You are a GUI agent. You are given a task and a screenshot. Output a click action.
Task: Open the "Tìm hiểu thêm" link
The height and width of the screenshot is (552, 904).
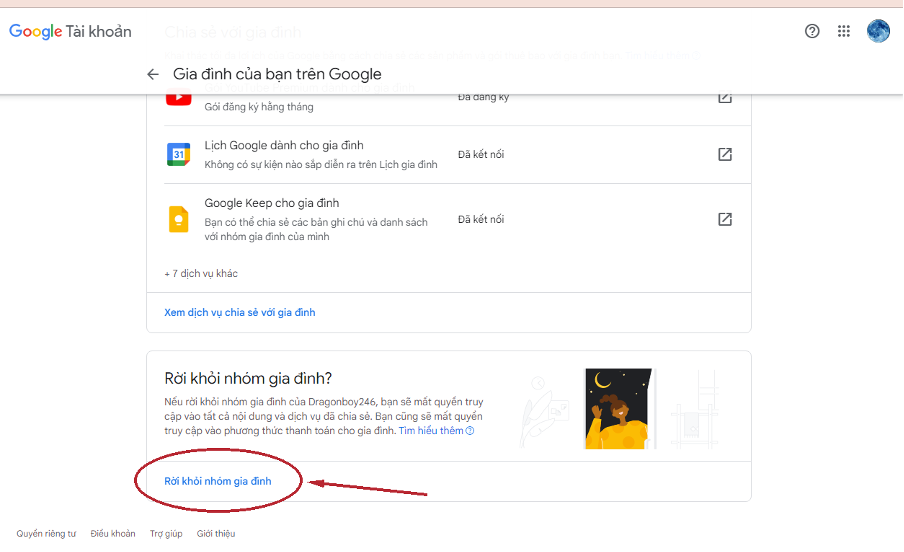point(436,430)
